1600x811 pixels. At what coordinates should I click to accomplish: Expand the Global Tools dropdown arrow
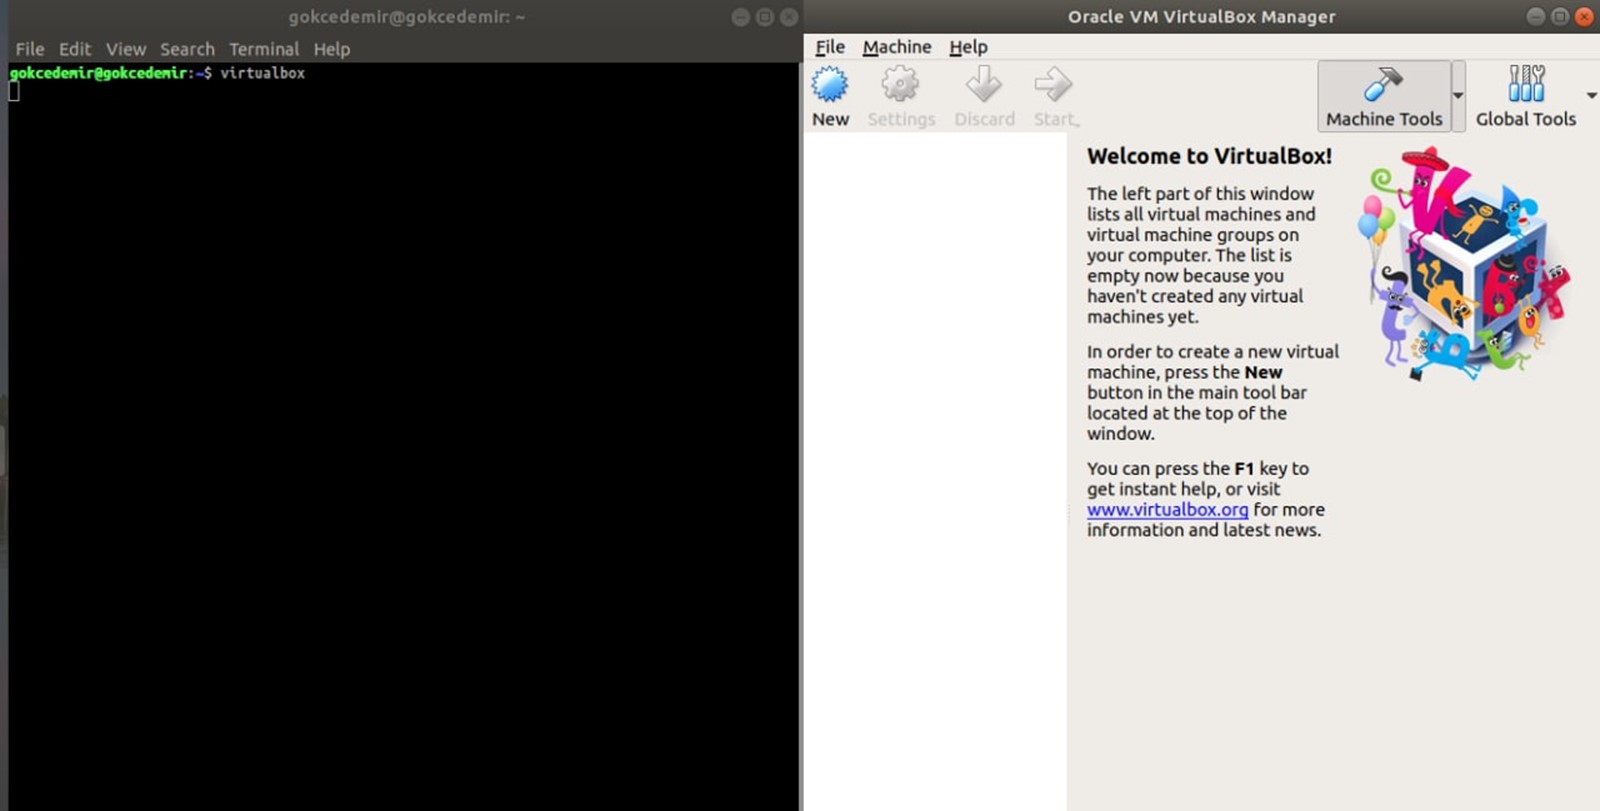pos(1591,96)
